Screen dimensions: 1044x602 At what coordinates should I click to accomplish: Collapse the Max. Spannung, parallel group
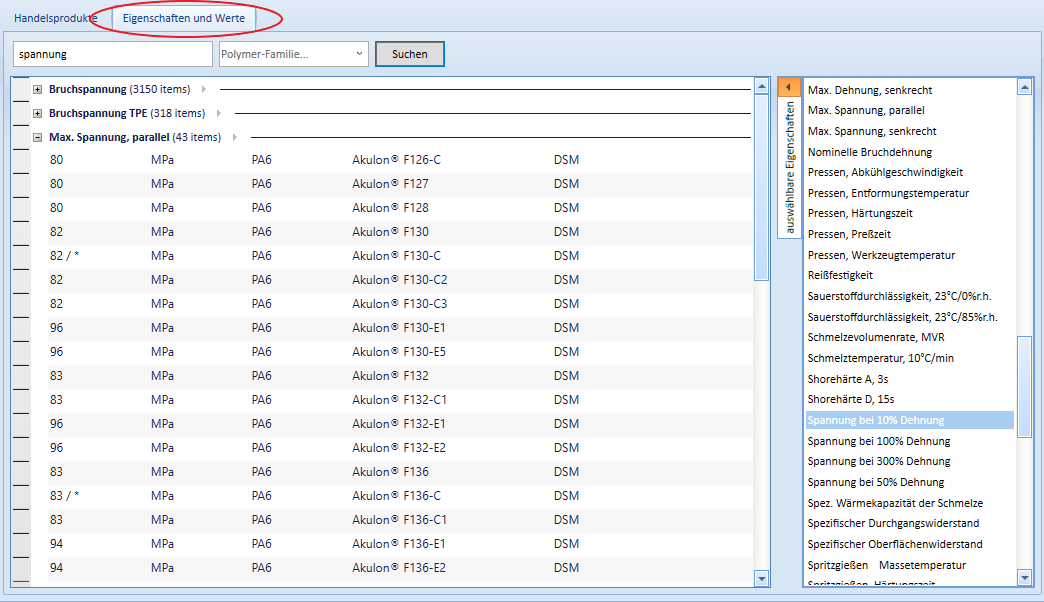[x=38, y=137]
